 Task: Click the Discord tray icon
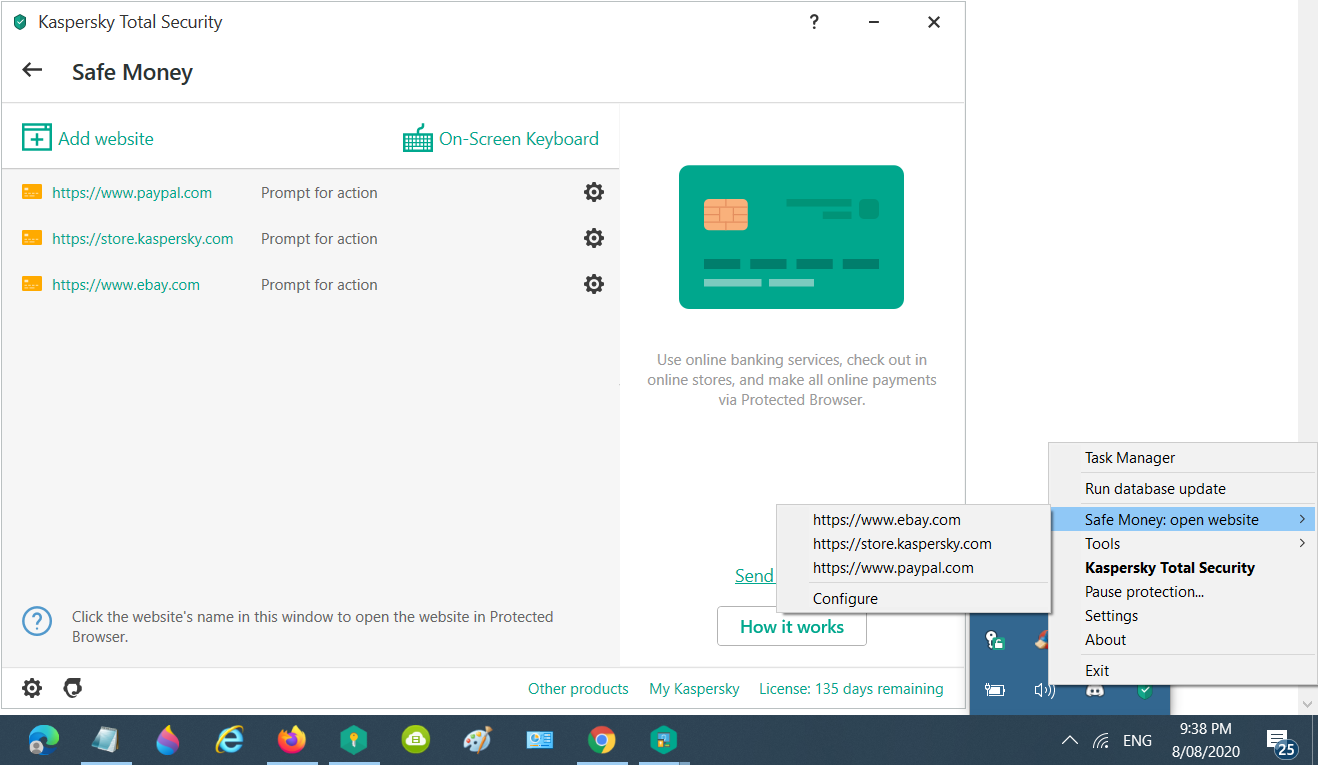(1095, 690)
